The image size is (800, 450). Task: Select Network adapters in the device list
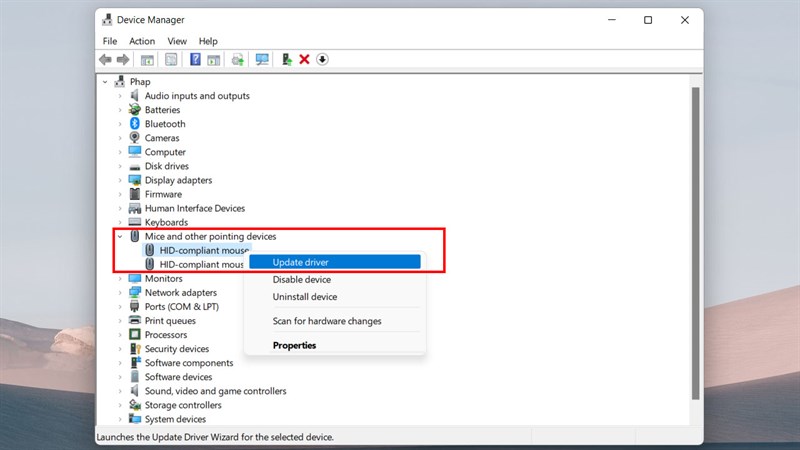click(180, 293)
